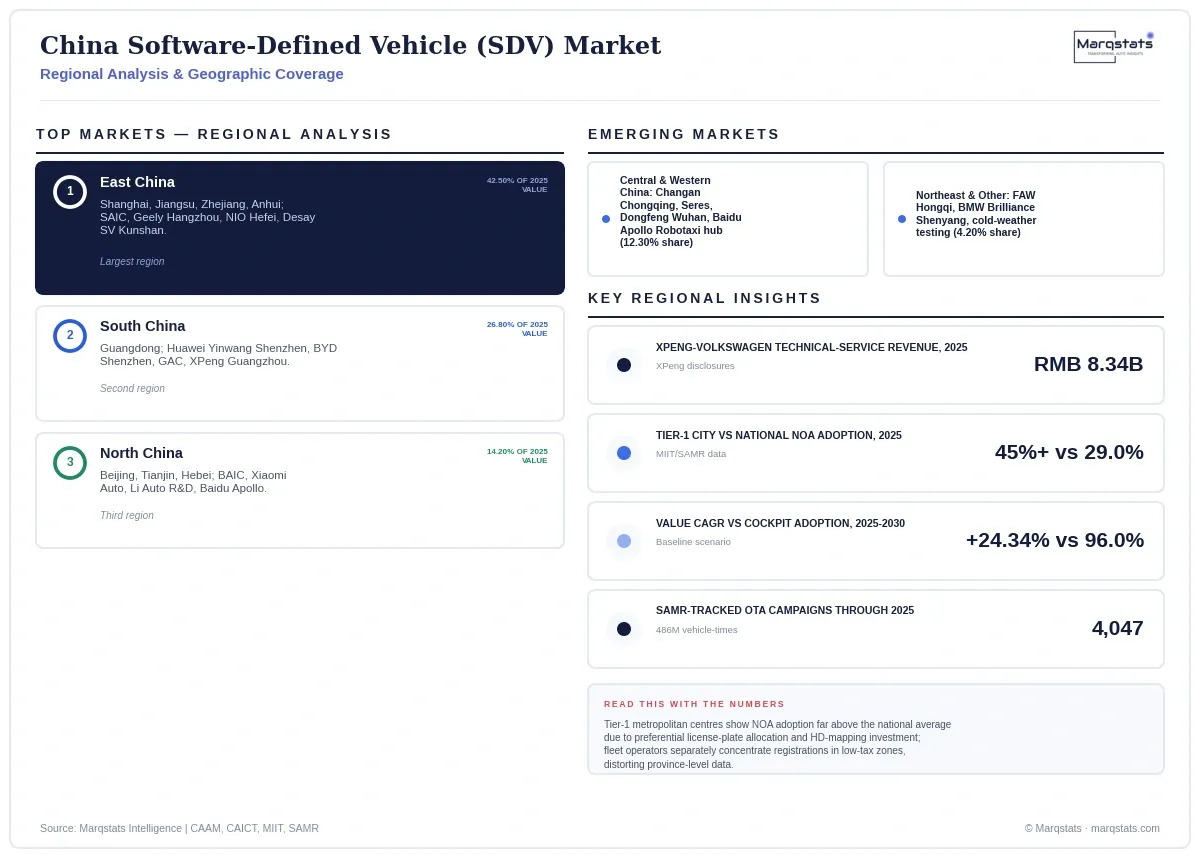The image size is (1200, 858).
Task: Click 'Key Regional Insights' section header
Action: point(704,298)
